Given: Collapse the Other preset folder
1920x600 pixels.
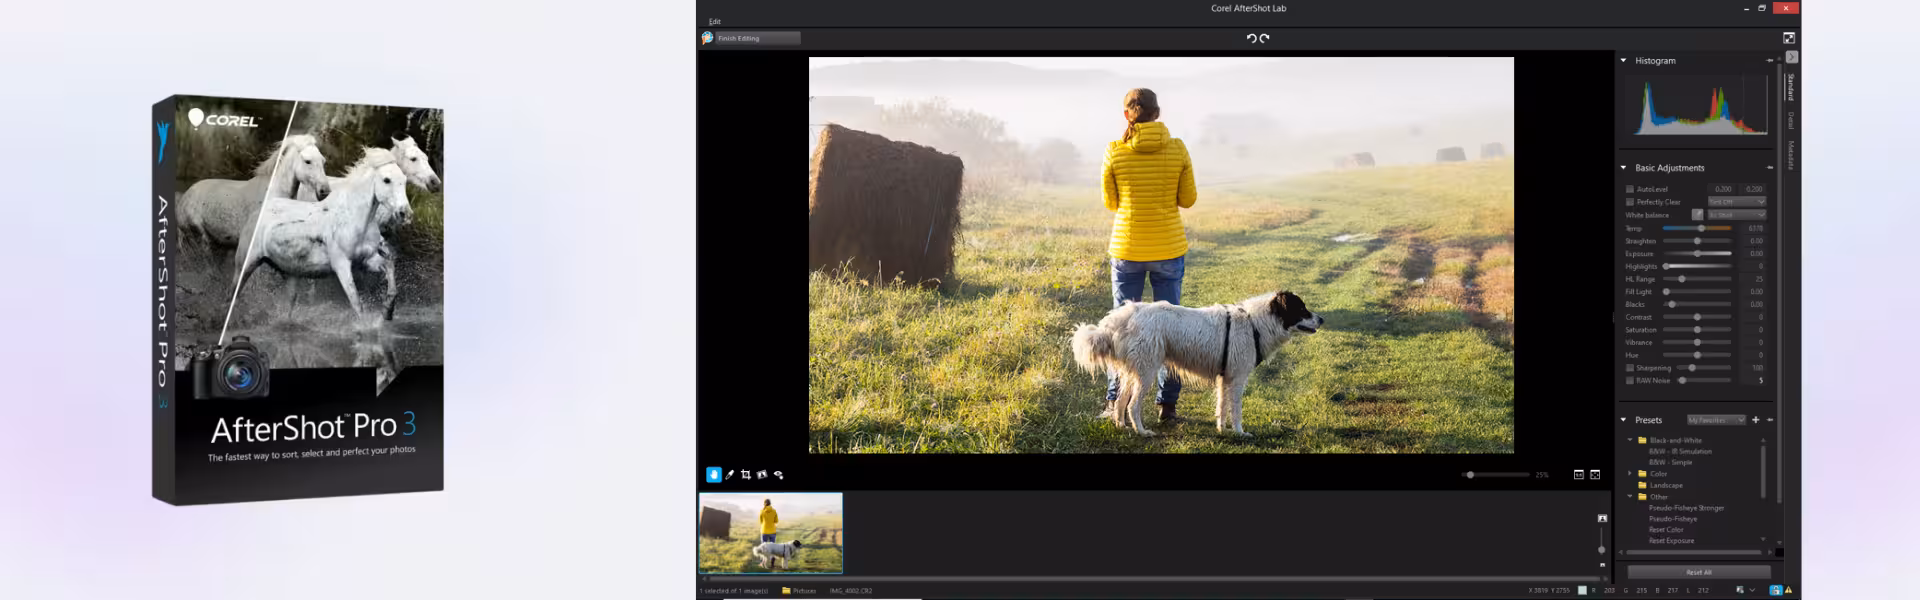Looking at the screenshot, I should (1630, 497).
